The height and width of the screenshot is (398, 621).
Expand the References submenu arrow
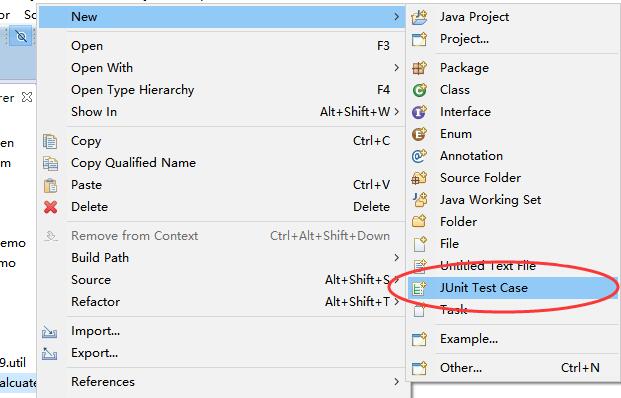[x=396, y=382]
